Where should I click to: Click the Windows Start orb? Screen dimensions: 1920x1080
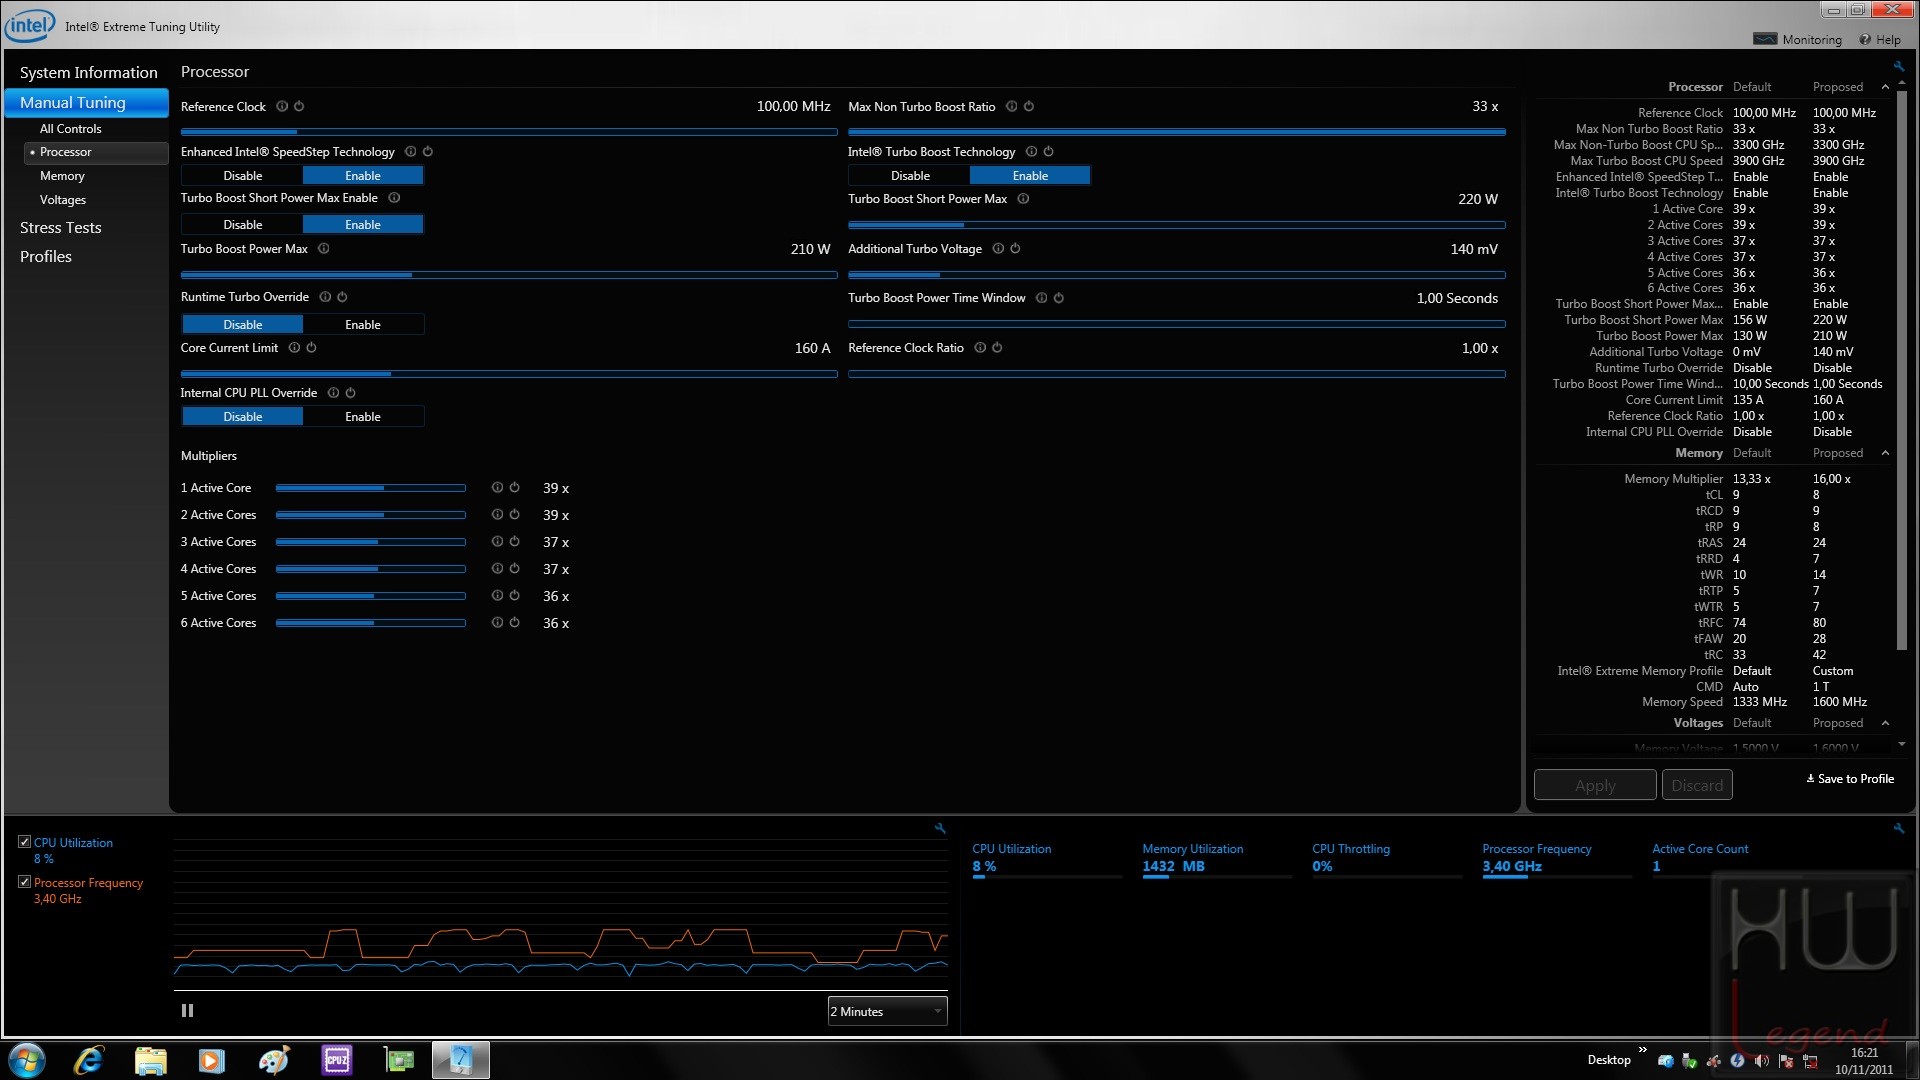(27, 1060)
